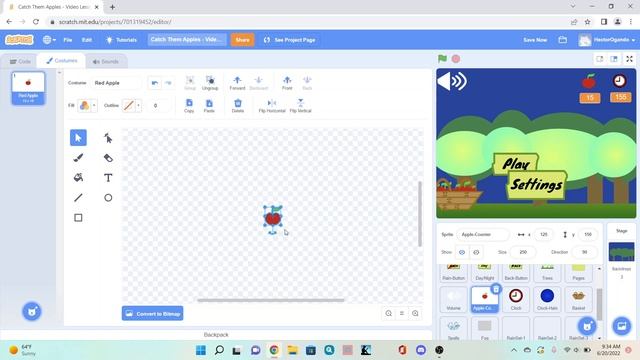Click the Choose a Costume button
The width and height of the screenshot is (640, 360).
pyautogui.click(x=32, y=312)
